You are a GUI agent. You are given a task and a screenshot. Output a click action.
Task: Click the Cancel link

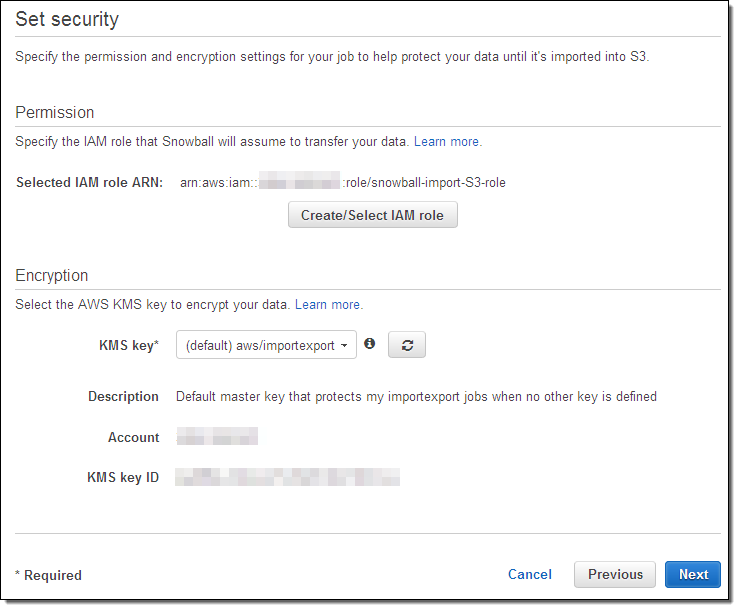[x=530, y=574]
